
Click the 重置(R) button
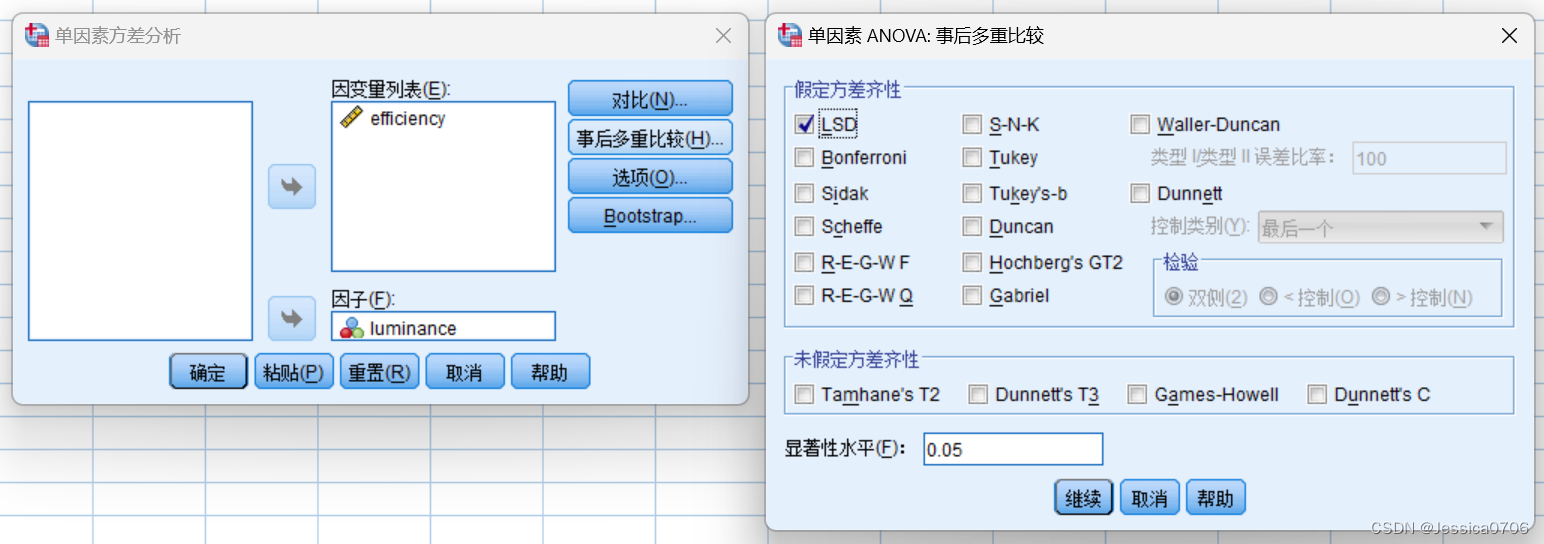pyautogui.click(x=379, y=372)
